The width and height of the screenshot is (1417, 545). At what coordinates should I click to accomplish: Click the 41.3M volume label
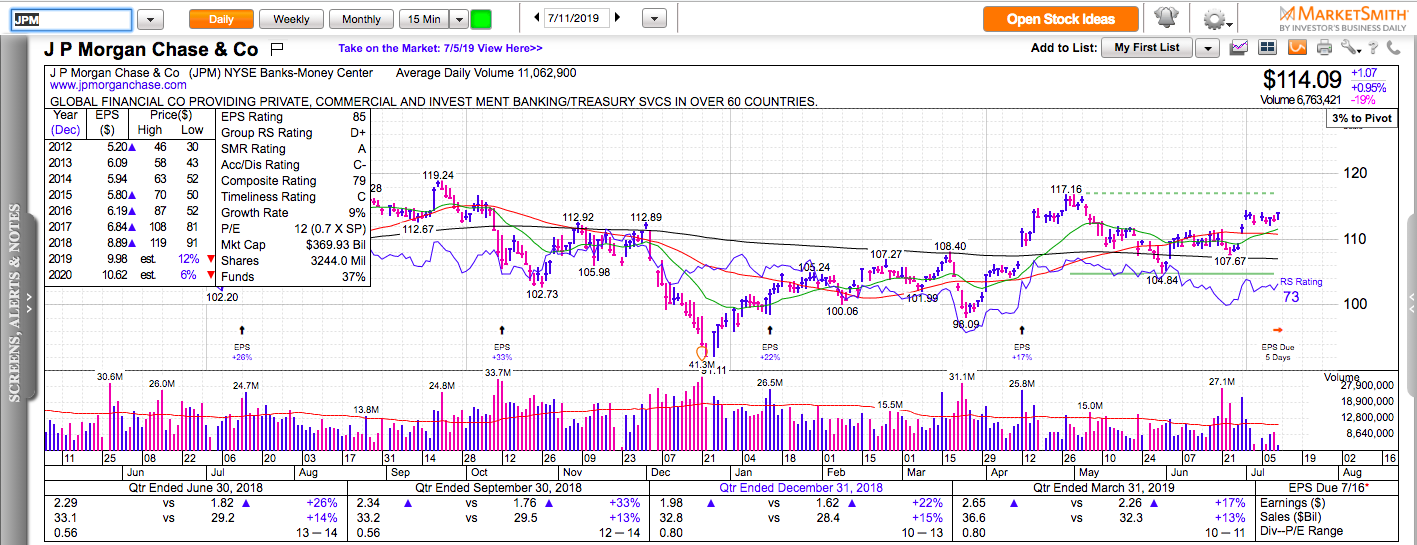[x=703, y=367]
